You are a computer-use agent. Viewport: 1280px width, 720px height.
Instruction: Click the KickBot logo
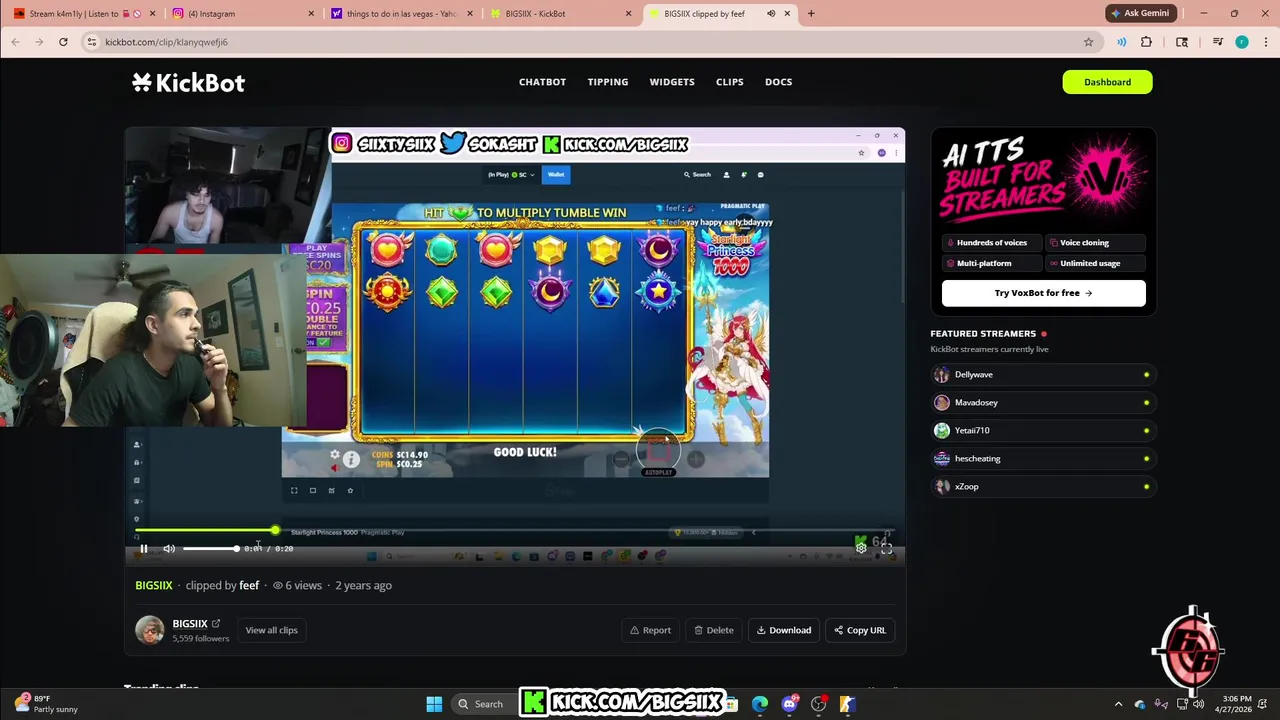[x=188, y=82]
